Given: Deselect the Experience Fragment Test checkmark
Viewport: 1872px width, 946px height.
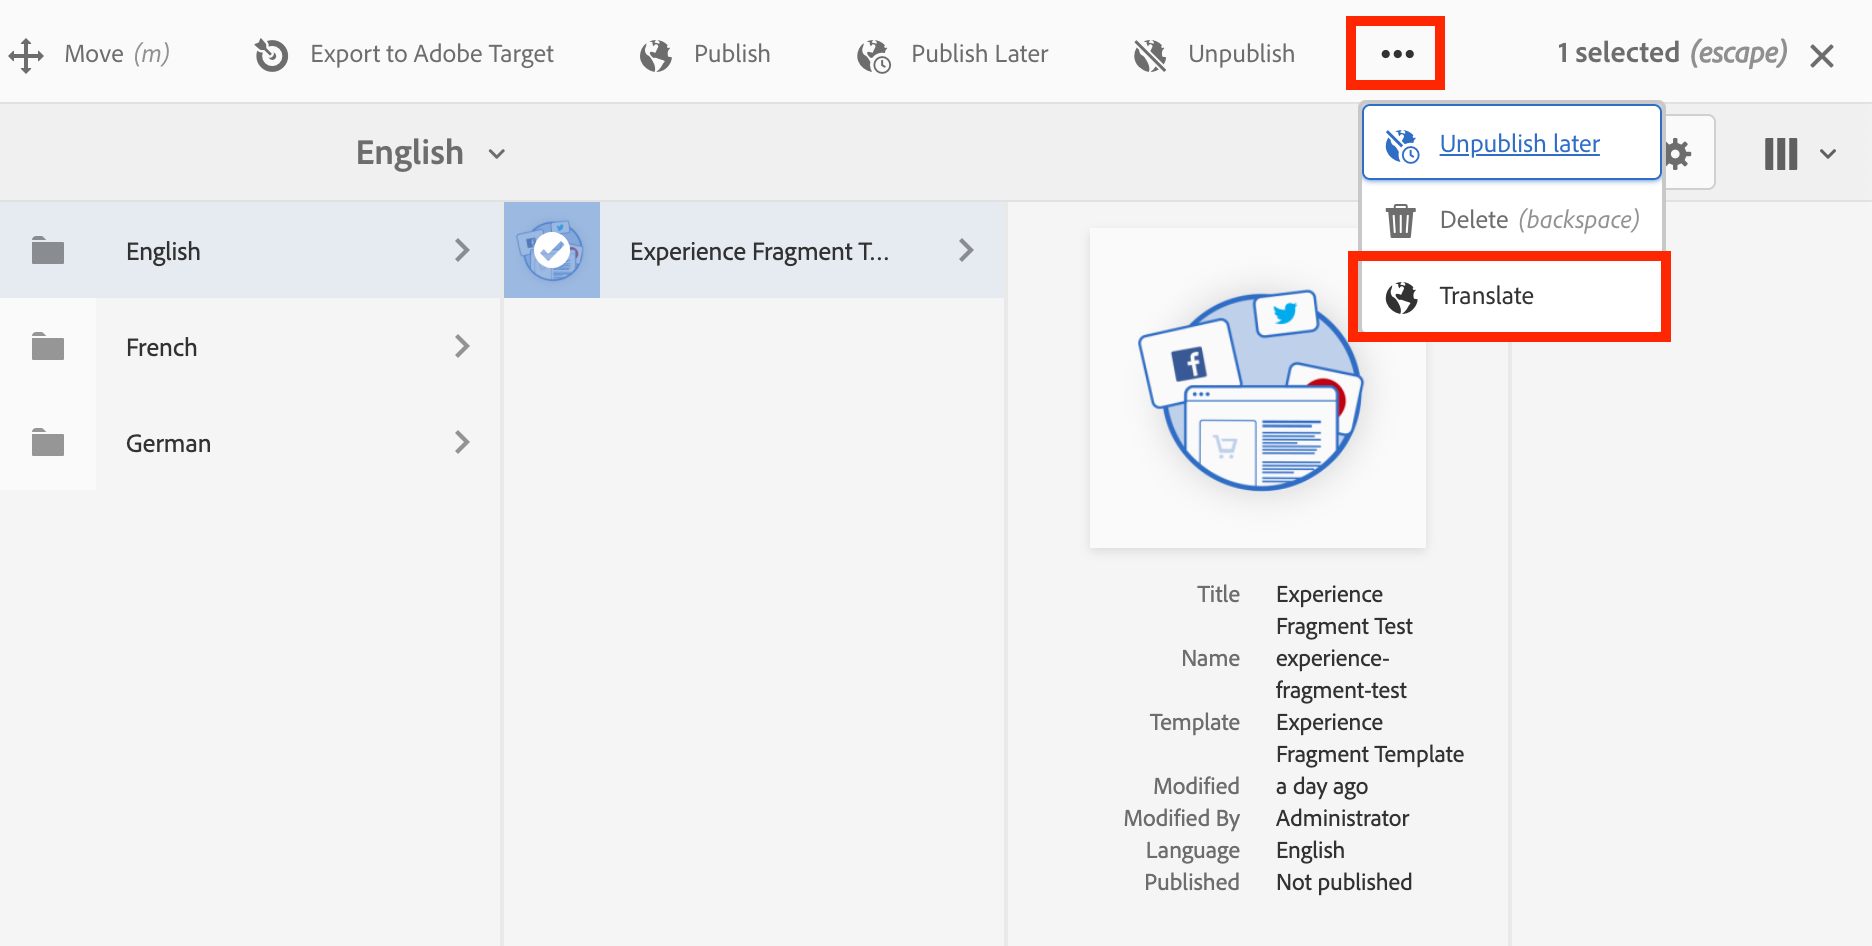Looking at the screenshot, I should [551, 250].
